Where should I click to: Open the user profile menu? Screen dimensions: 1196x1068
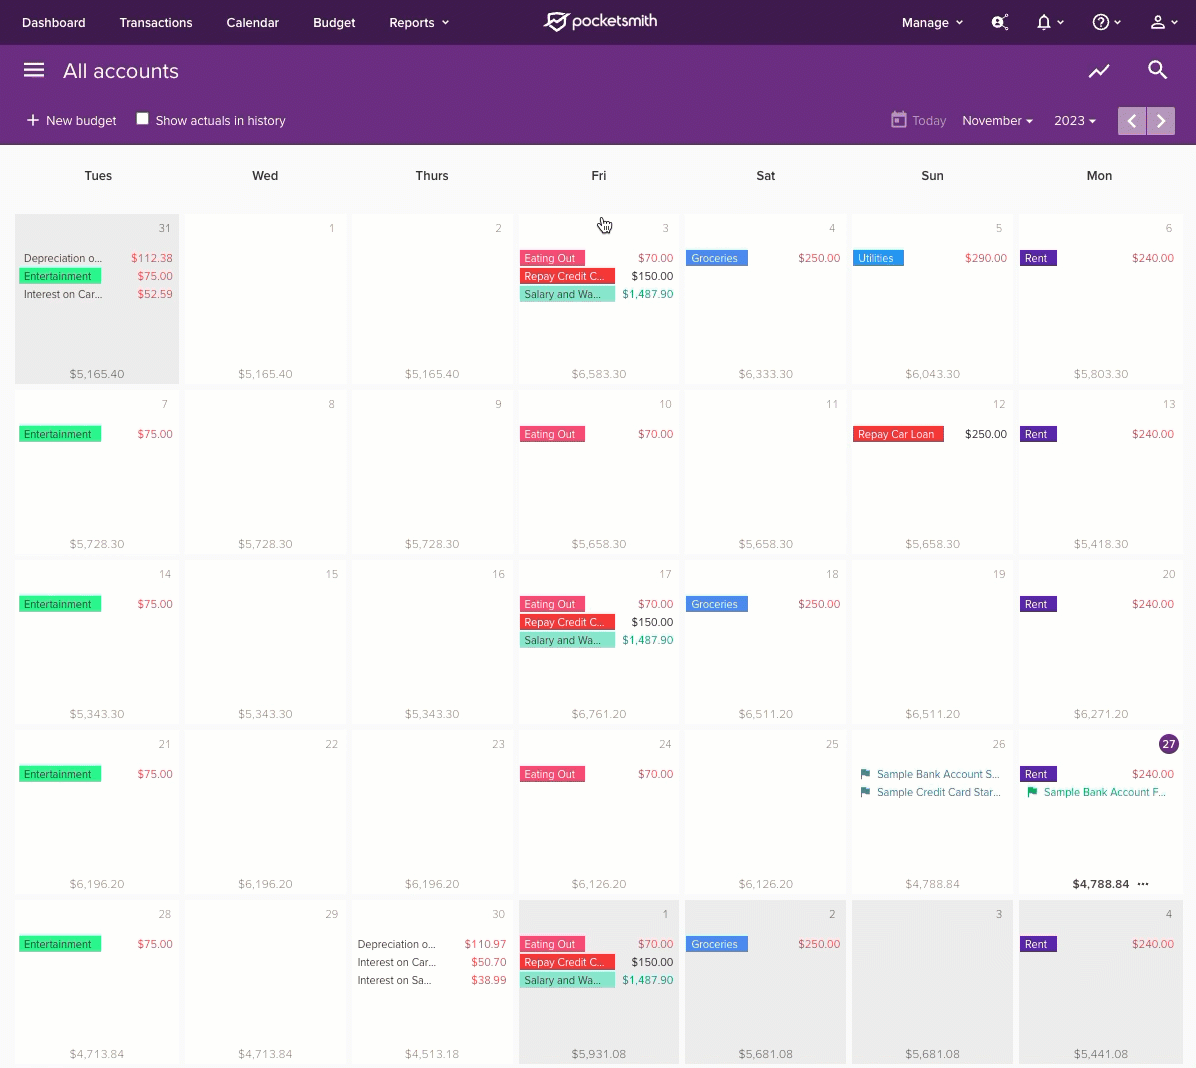1163,22
